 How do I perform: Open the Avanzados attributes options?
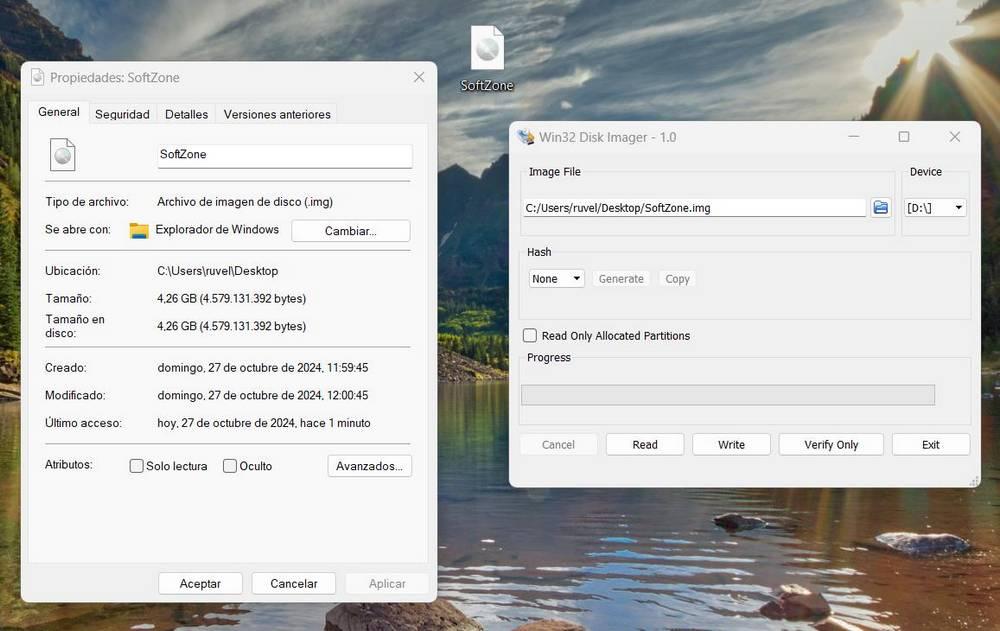coord(369,466)
